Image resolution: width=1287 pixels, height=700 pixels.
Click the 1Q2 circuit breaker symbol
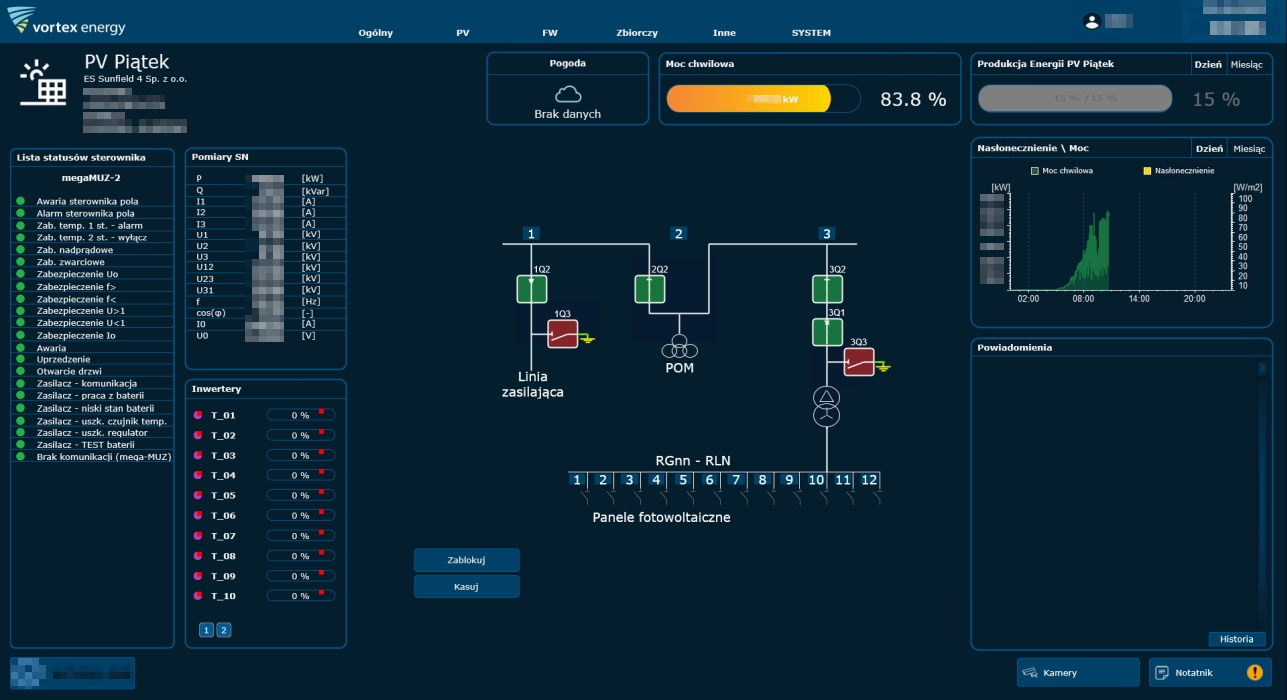(531, 289)
